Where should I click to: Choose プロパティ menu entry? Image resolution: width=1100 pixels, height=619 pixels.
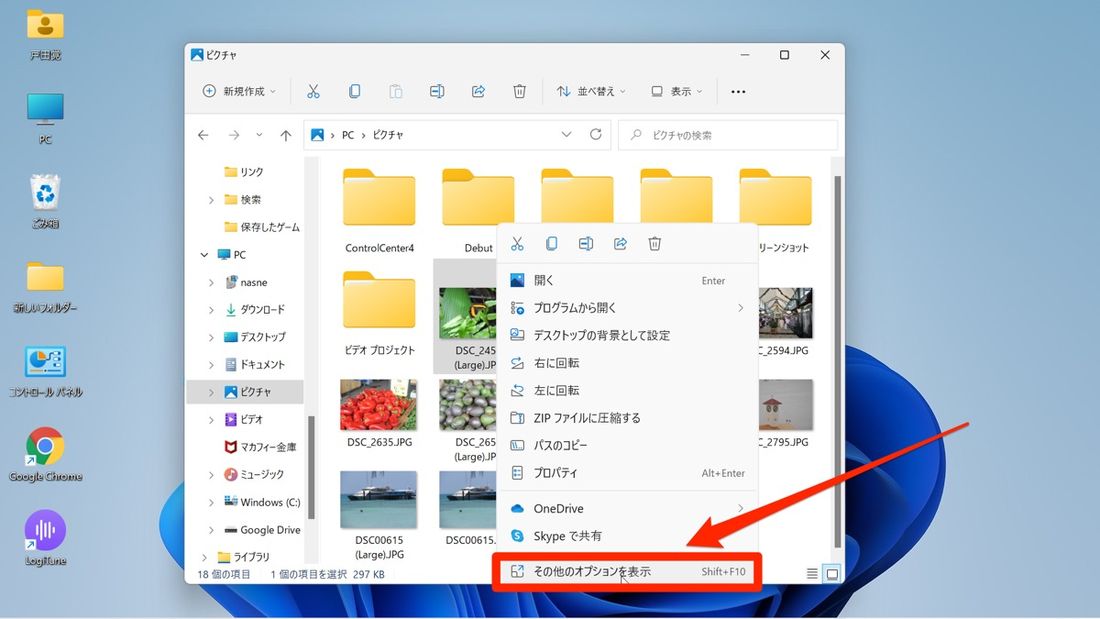[627, 473]
